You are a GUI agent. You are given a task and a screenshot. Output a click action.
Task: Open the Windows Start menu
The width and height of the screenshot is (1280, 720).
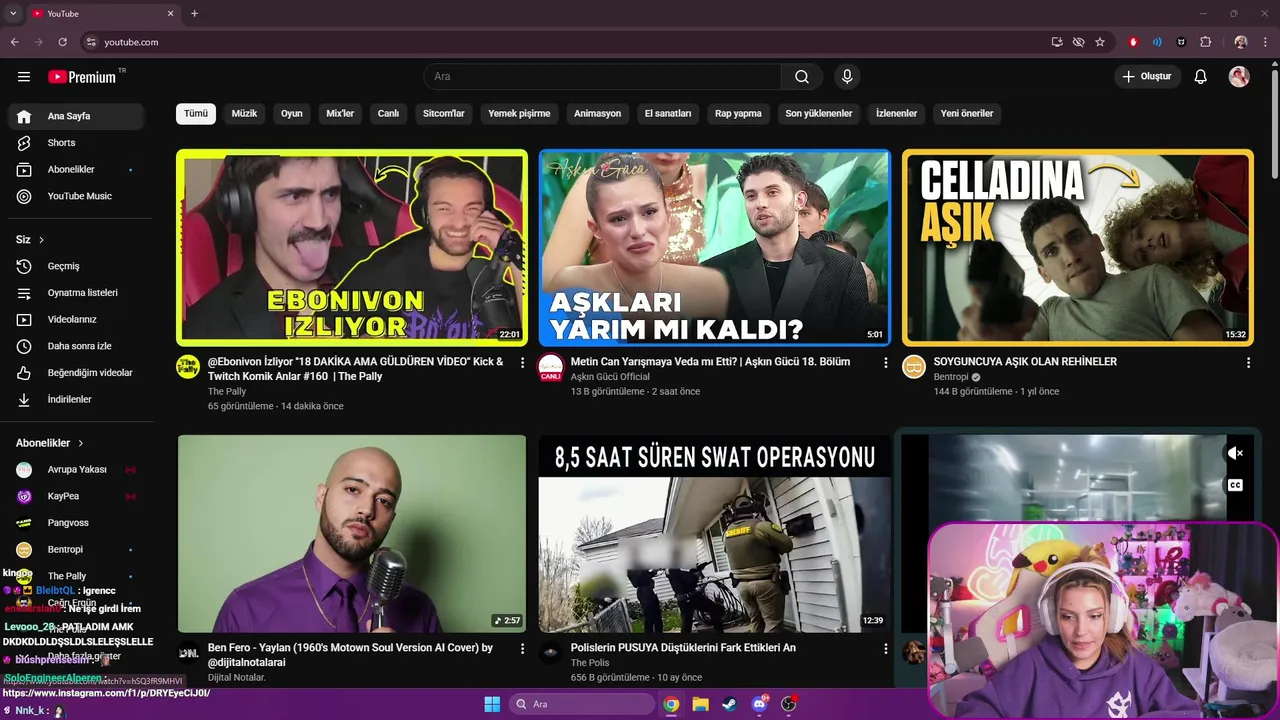click(x=492, y=704)
